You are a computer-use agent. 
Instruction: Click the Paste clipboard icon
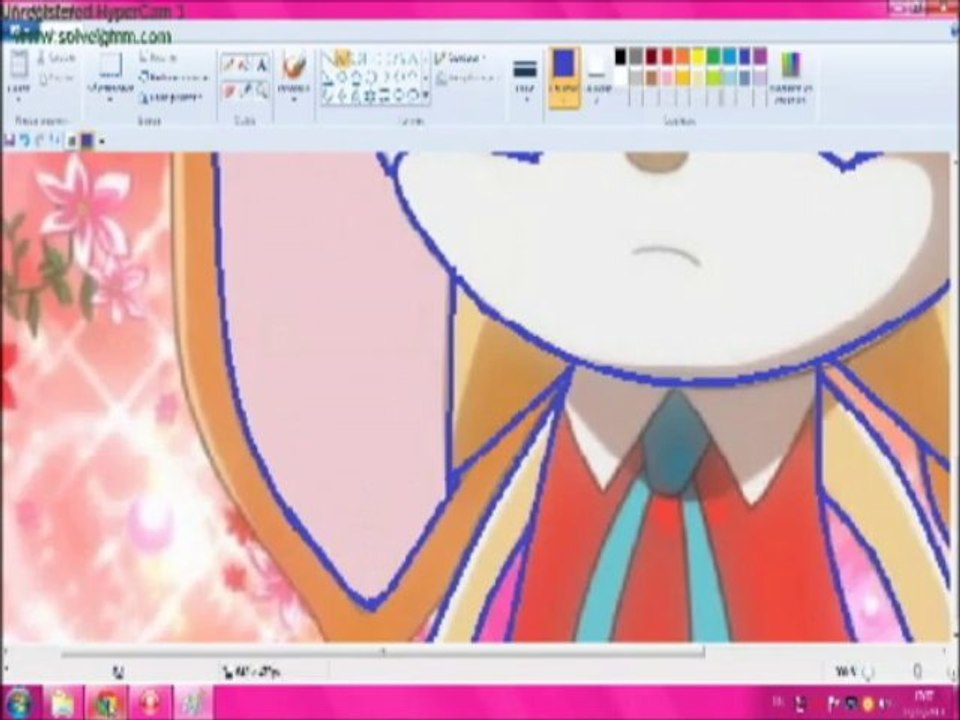pos(19,65)
